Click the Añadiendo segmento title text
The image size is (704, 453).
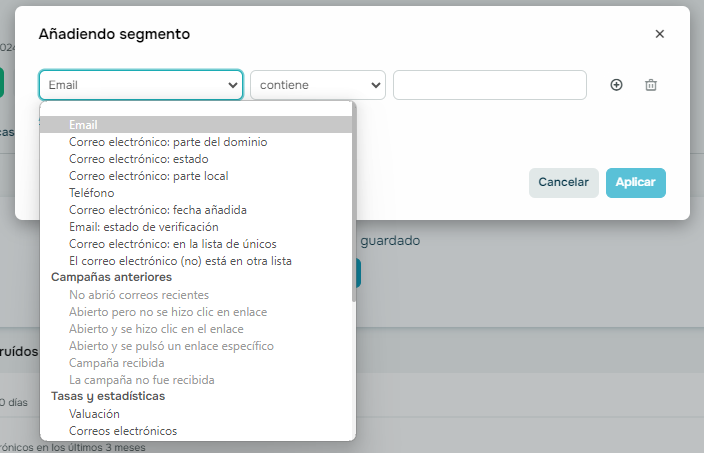pyautogui.click(x=114, y=34)
